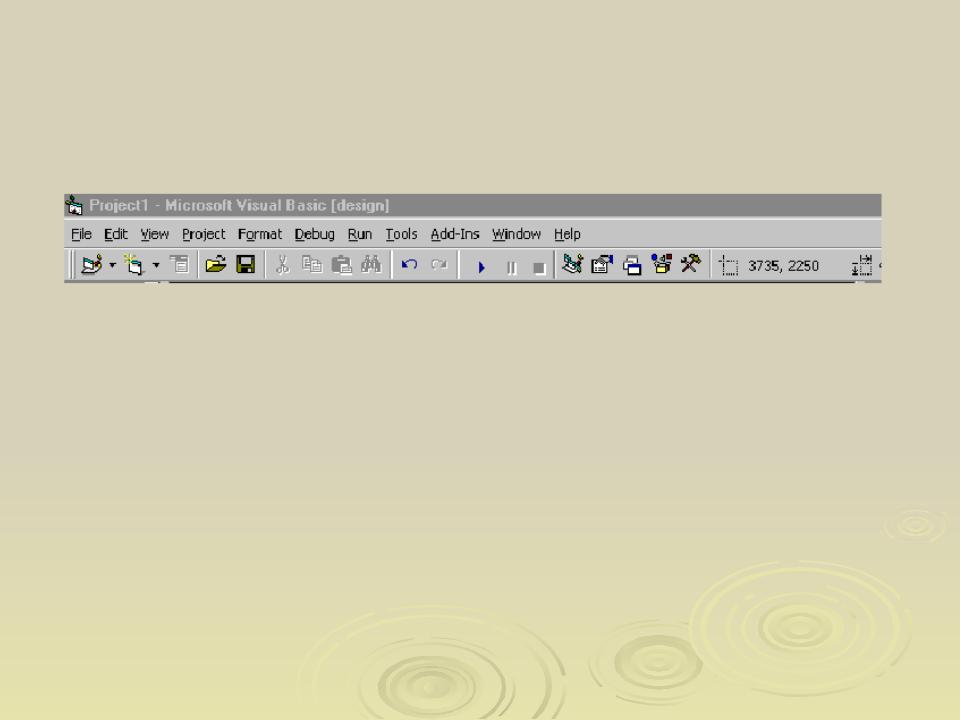
Task: Open the Add-Ins menu
Action: click(x=454, y=234)
